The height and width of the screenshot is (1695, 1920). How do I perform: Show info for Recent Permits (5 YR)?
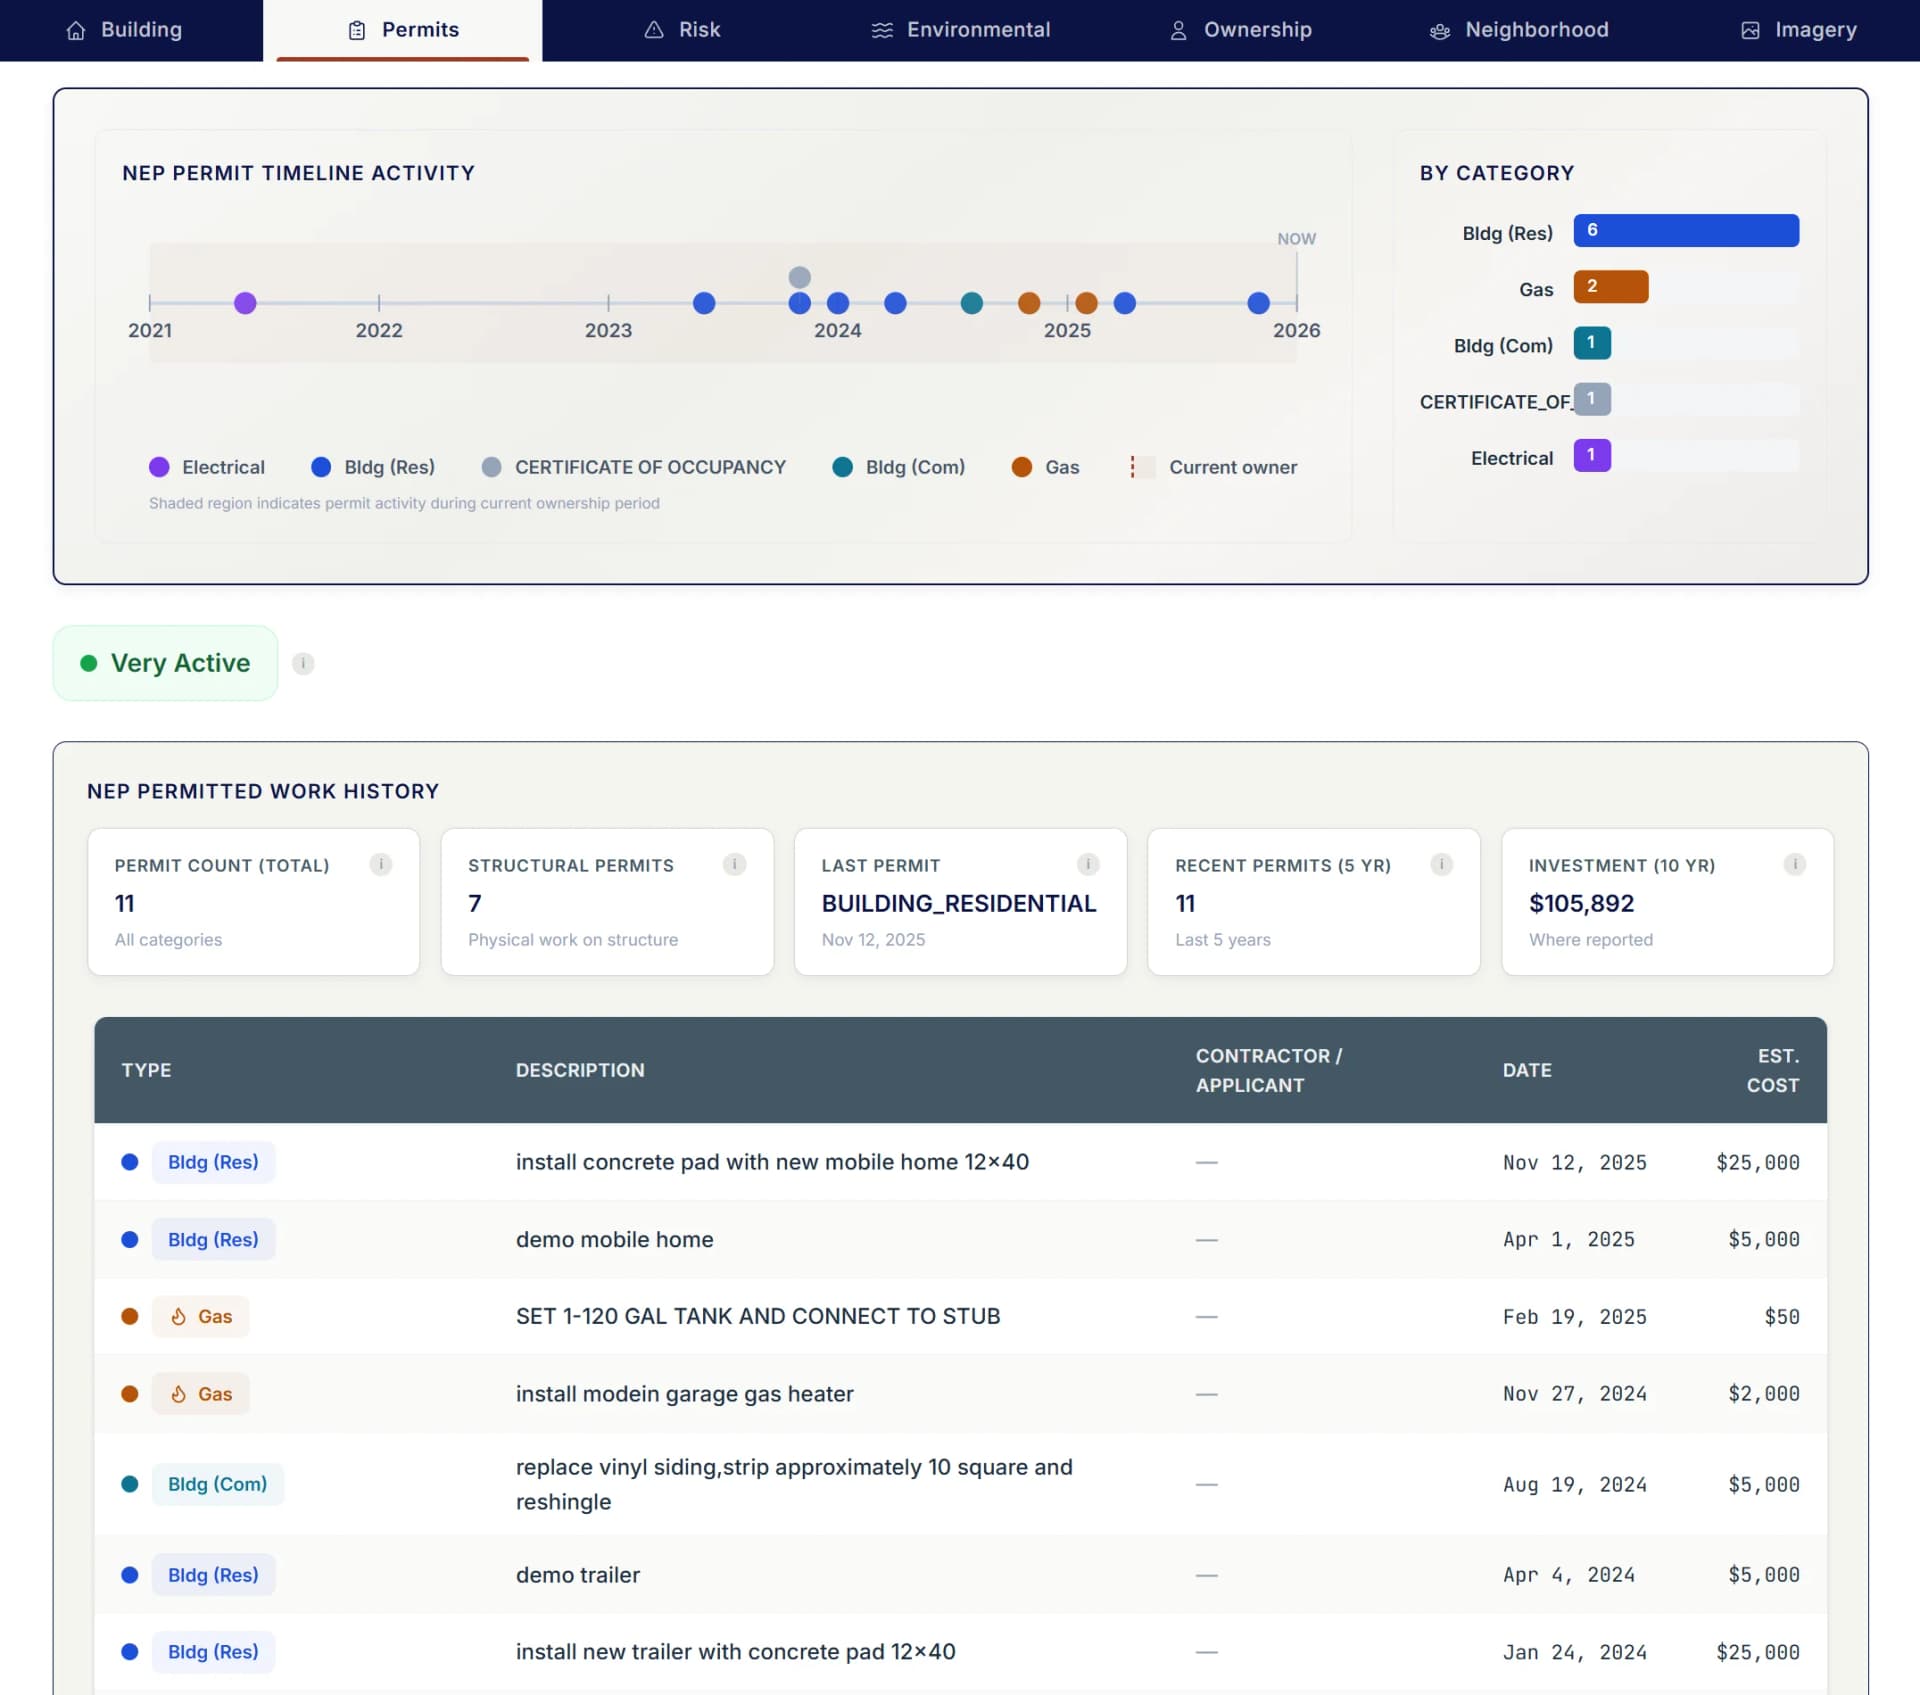[x=1441, y=864]
